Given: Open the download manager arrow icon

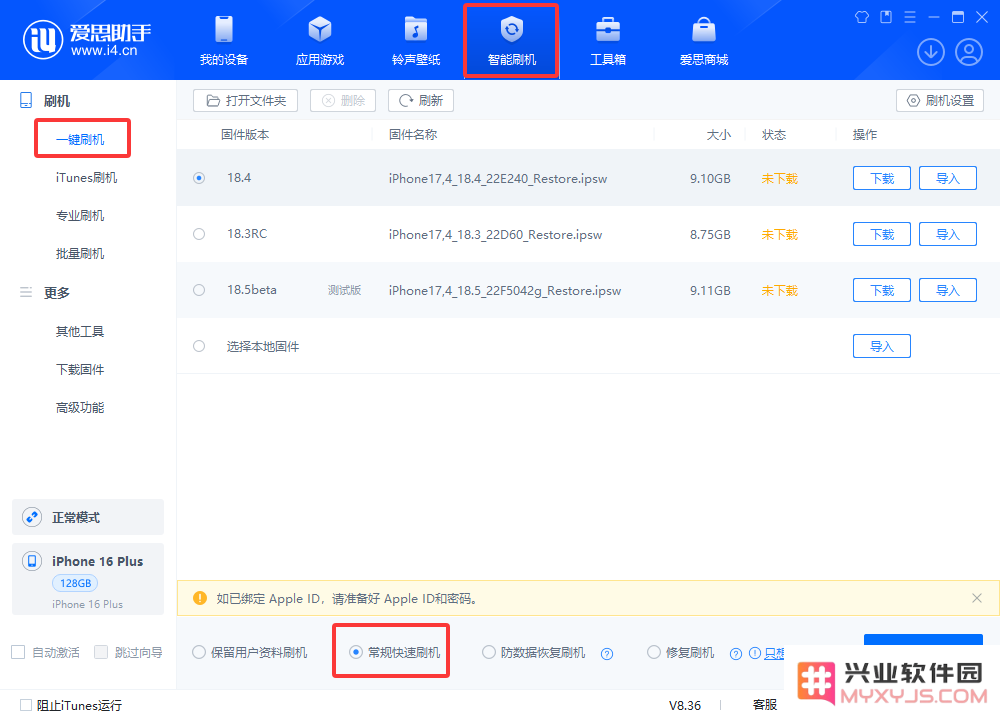Looking at the screenshot, I should [x=930, y=52].
